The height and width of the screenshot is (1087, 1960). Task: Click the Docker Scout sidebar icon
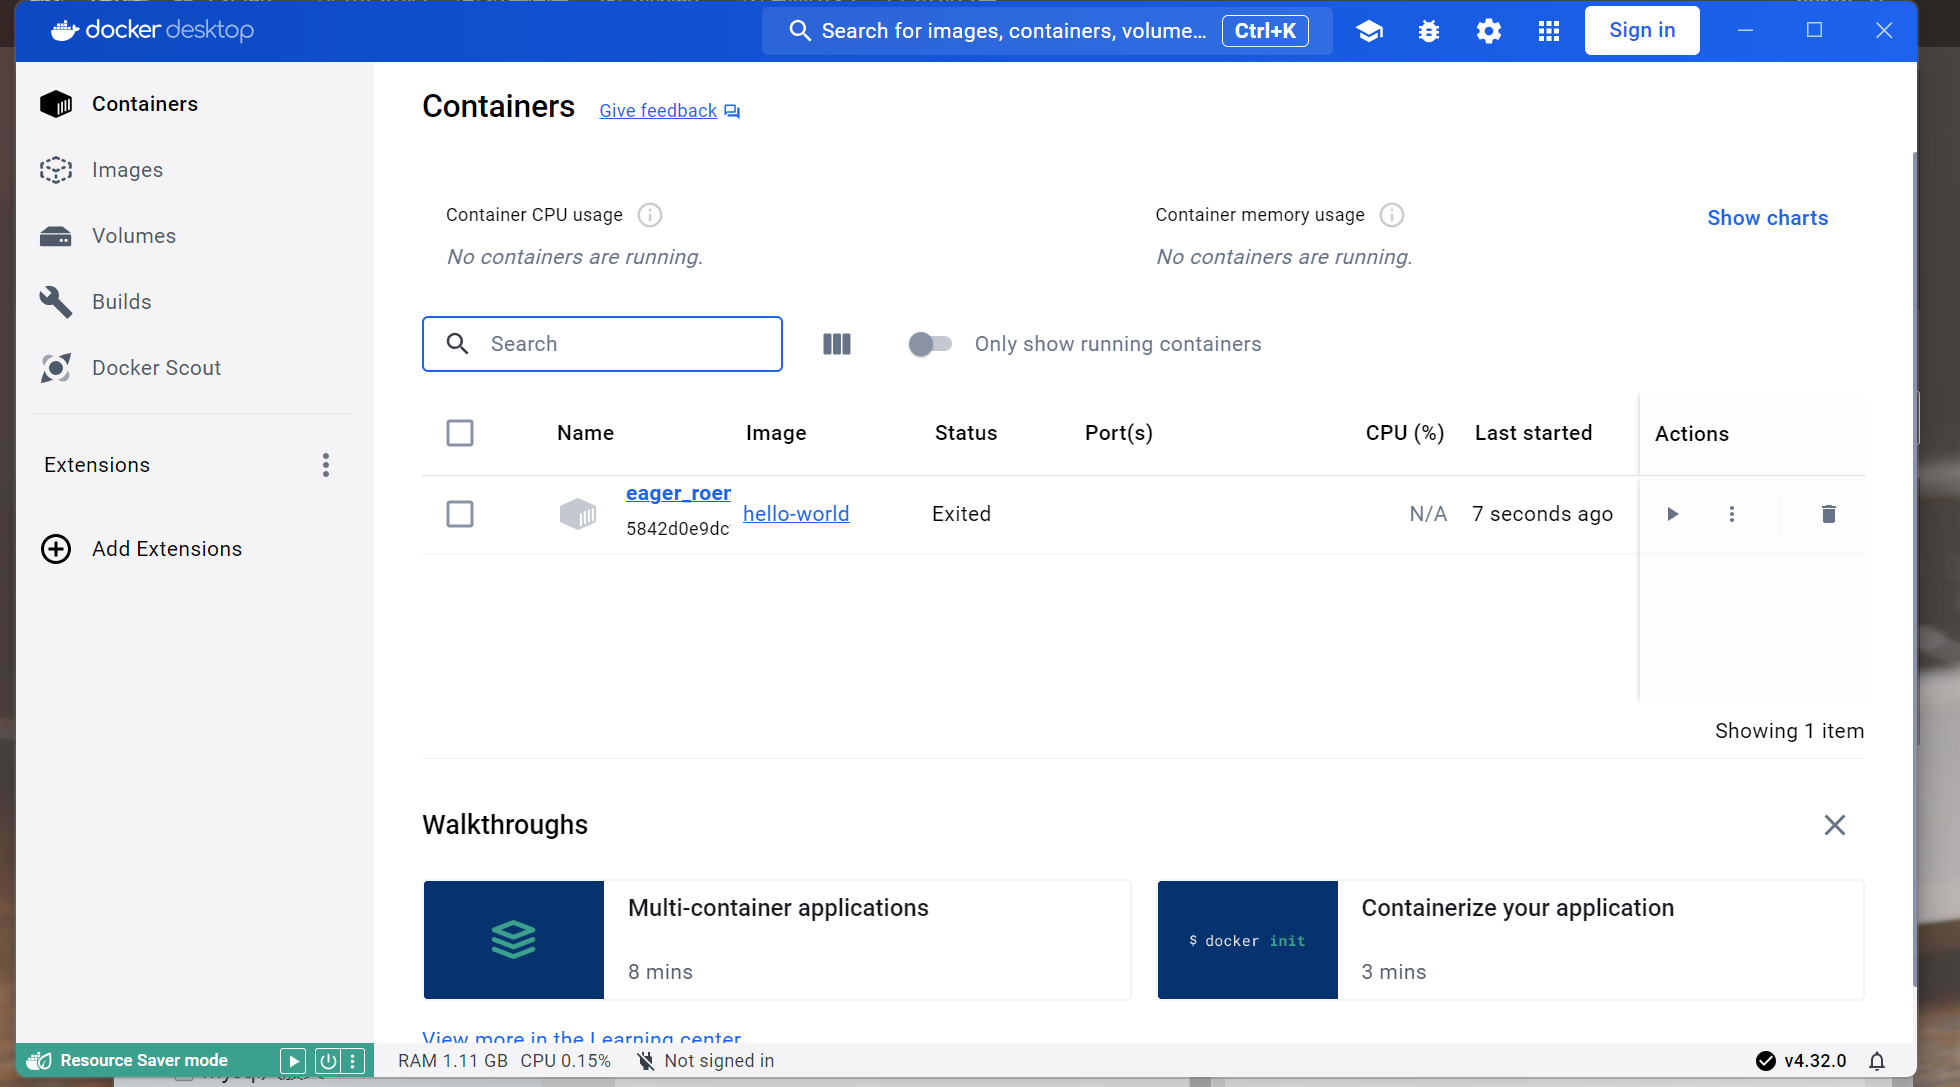coord(56,368)
